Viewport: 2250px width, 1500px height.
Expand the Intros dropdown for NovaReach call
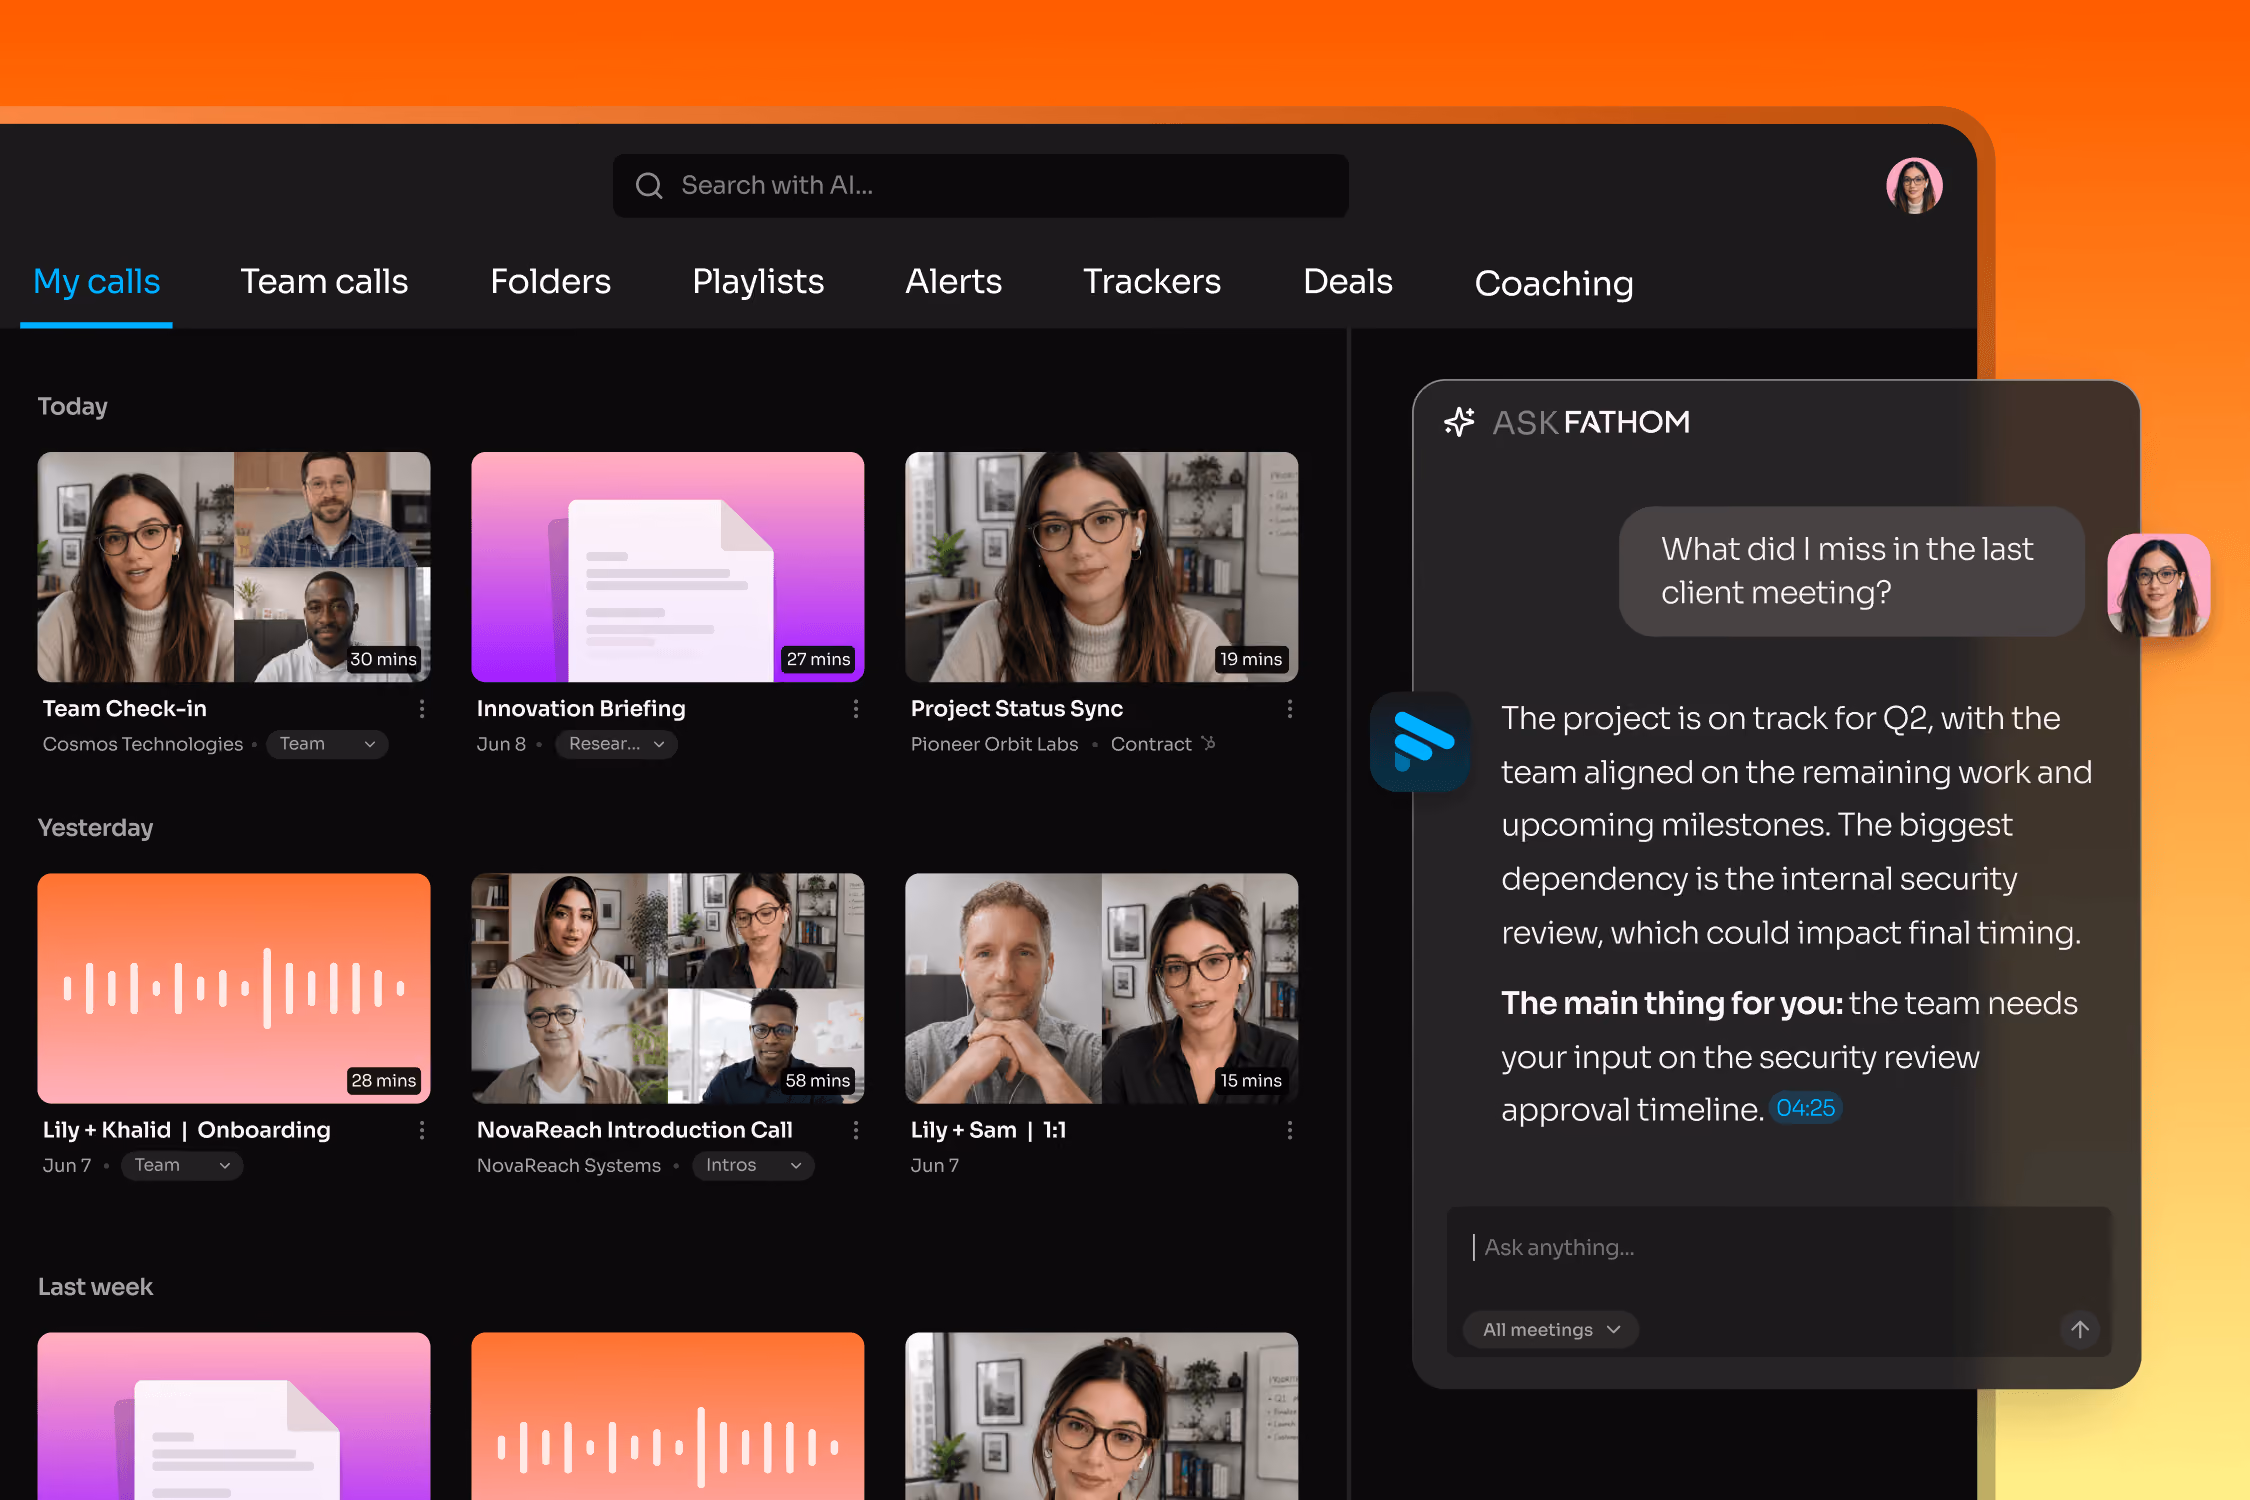click(753, 1165)
